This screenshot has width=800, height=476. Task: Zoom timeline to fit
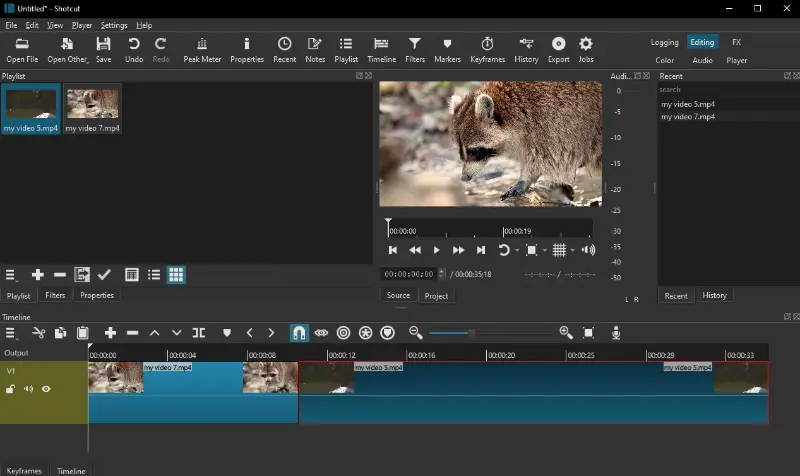pos(589,333)
